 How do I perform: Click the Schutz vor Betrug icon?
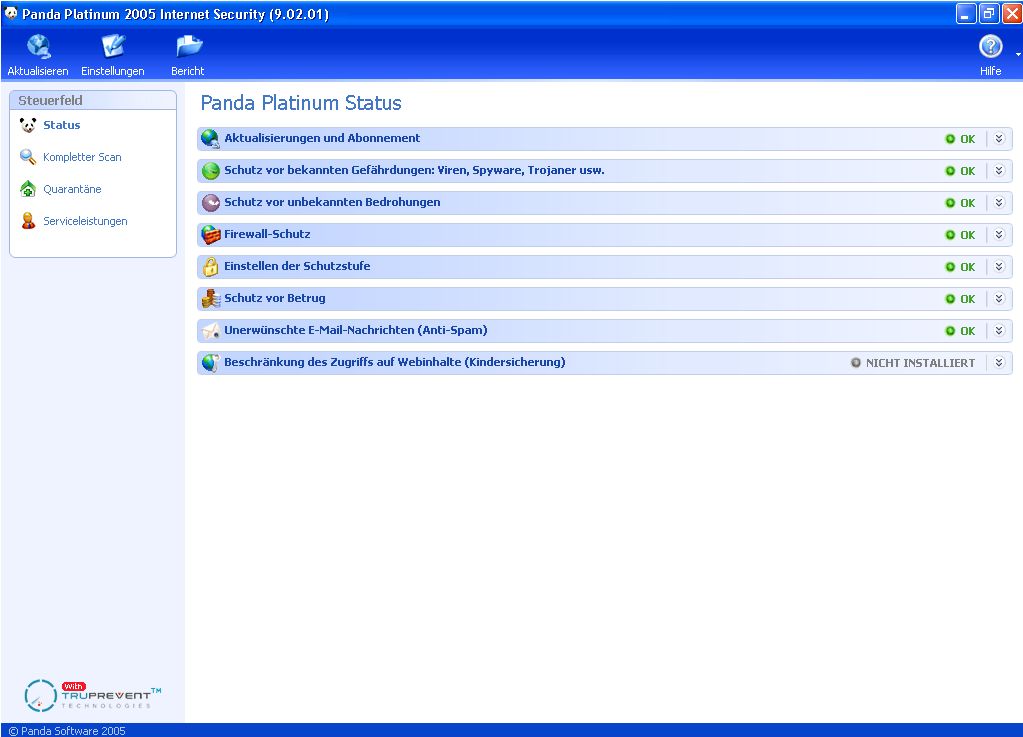210,299
